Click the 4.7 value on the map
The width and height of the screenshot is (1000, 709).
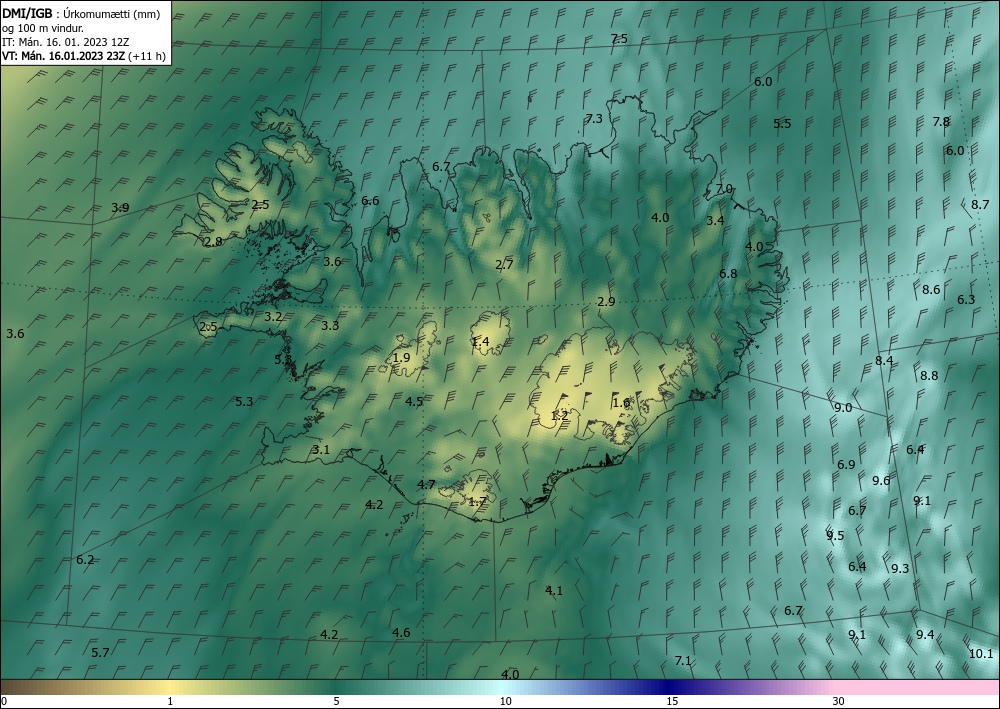[426, 485]
